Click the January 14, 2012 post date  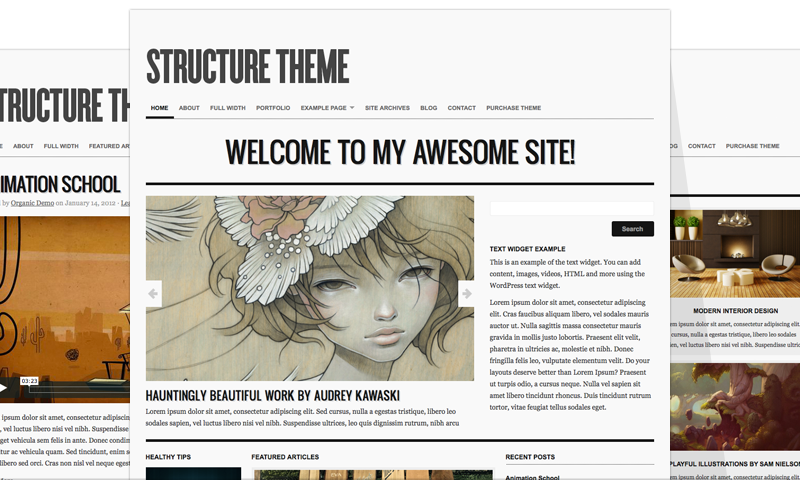[x=90, y=203]
